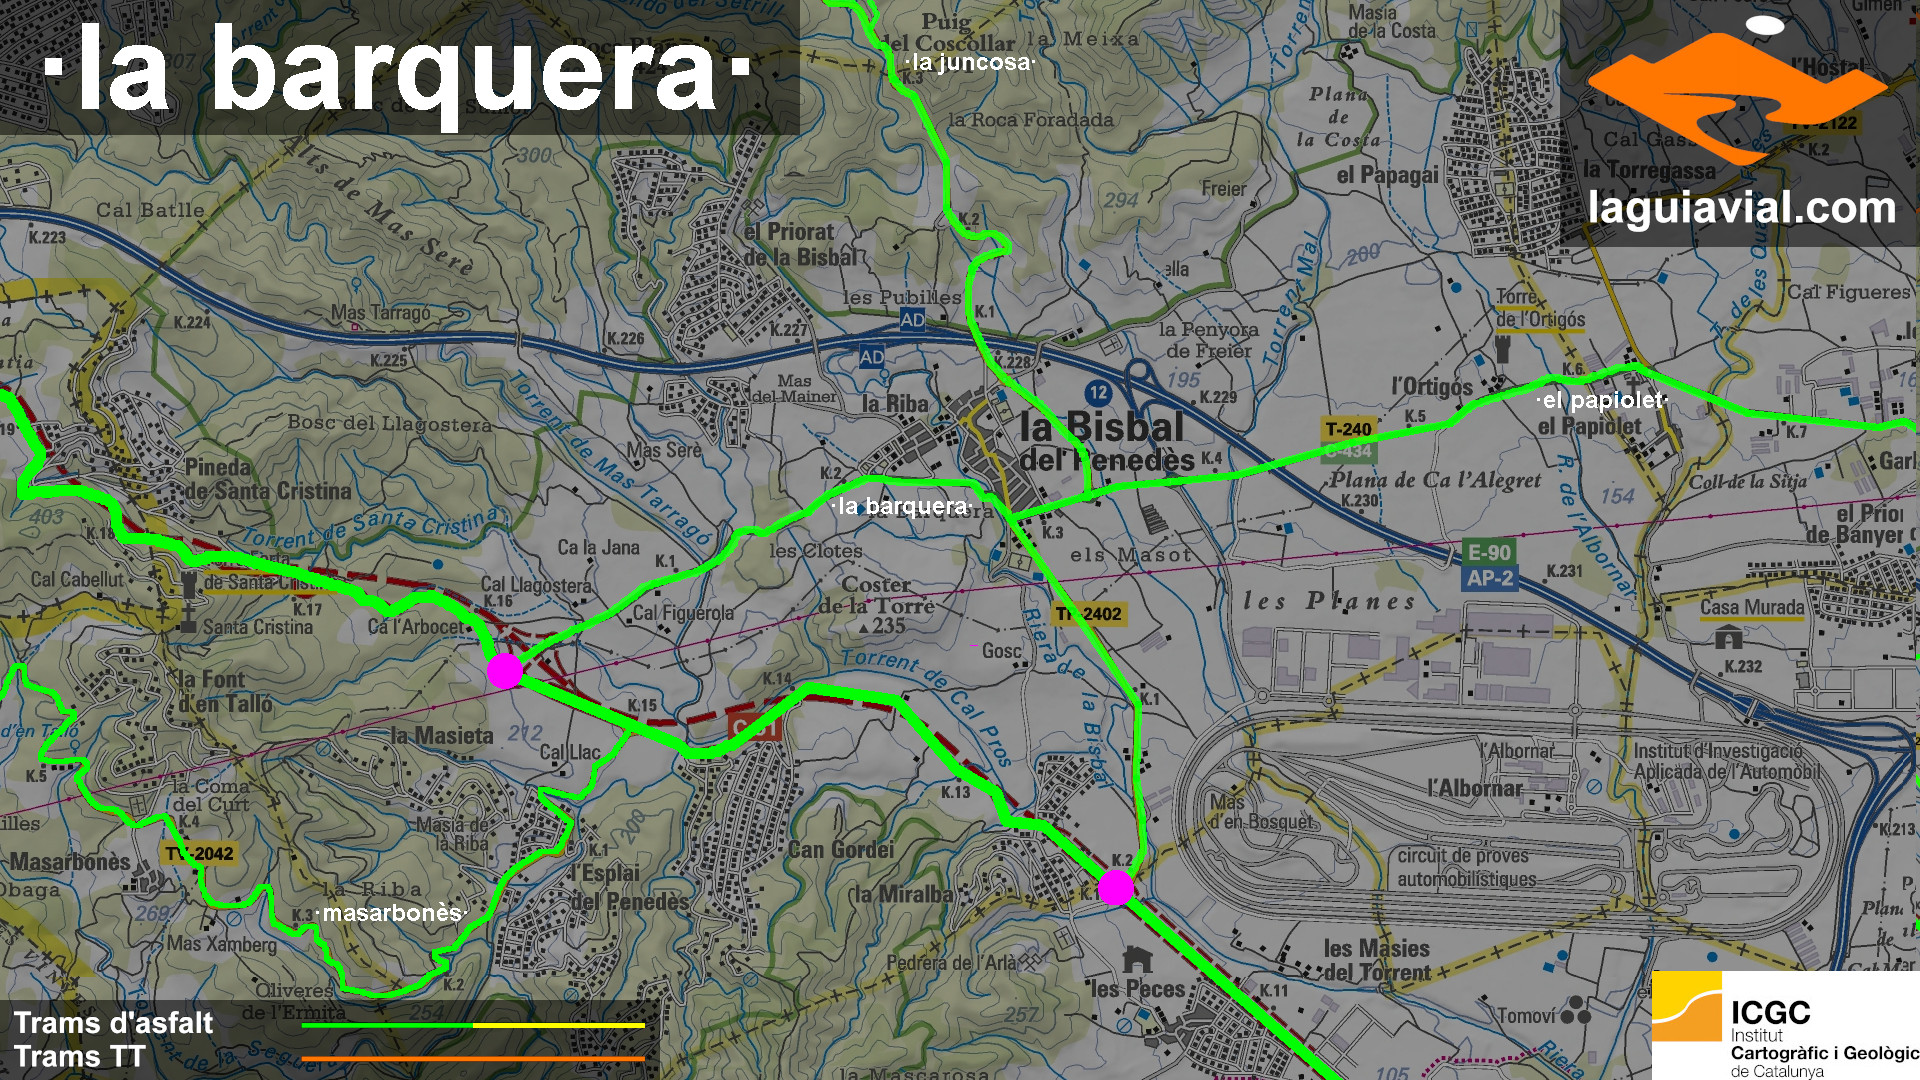Screen dimensions: 1920x1080
Task: Select the white '·el papiolet·' route label
Action: click(x=1602, y=400)
